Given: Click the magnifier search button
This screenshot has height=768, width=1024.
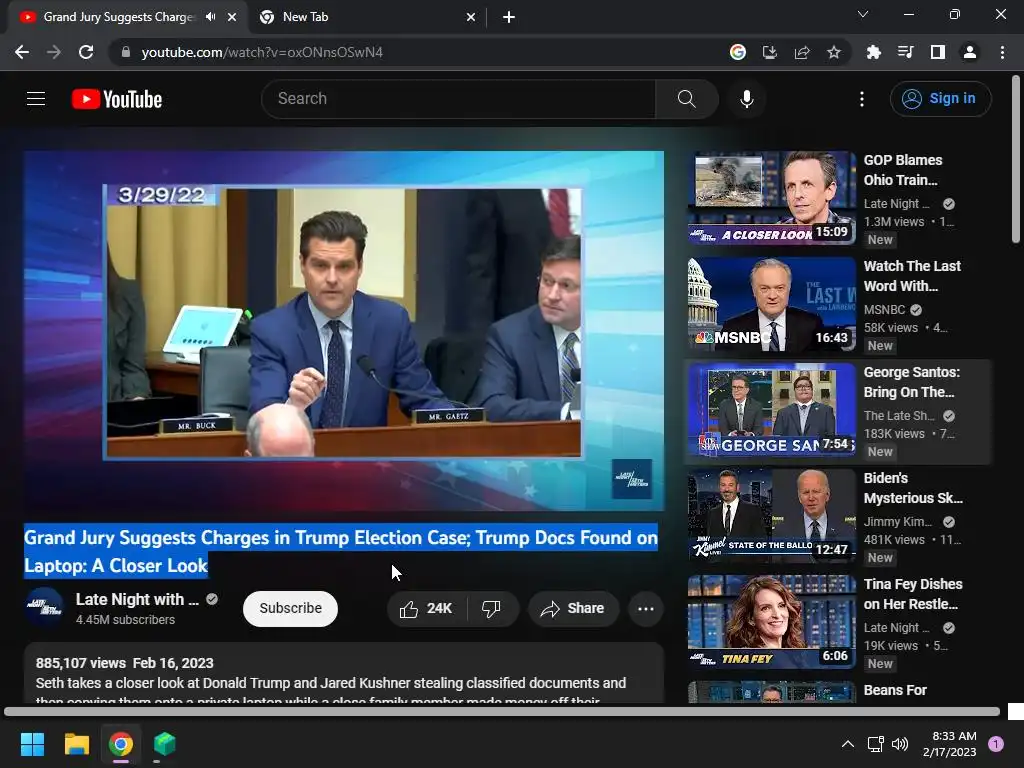Looking at the screenshot, I should [686, 99].
